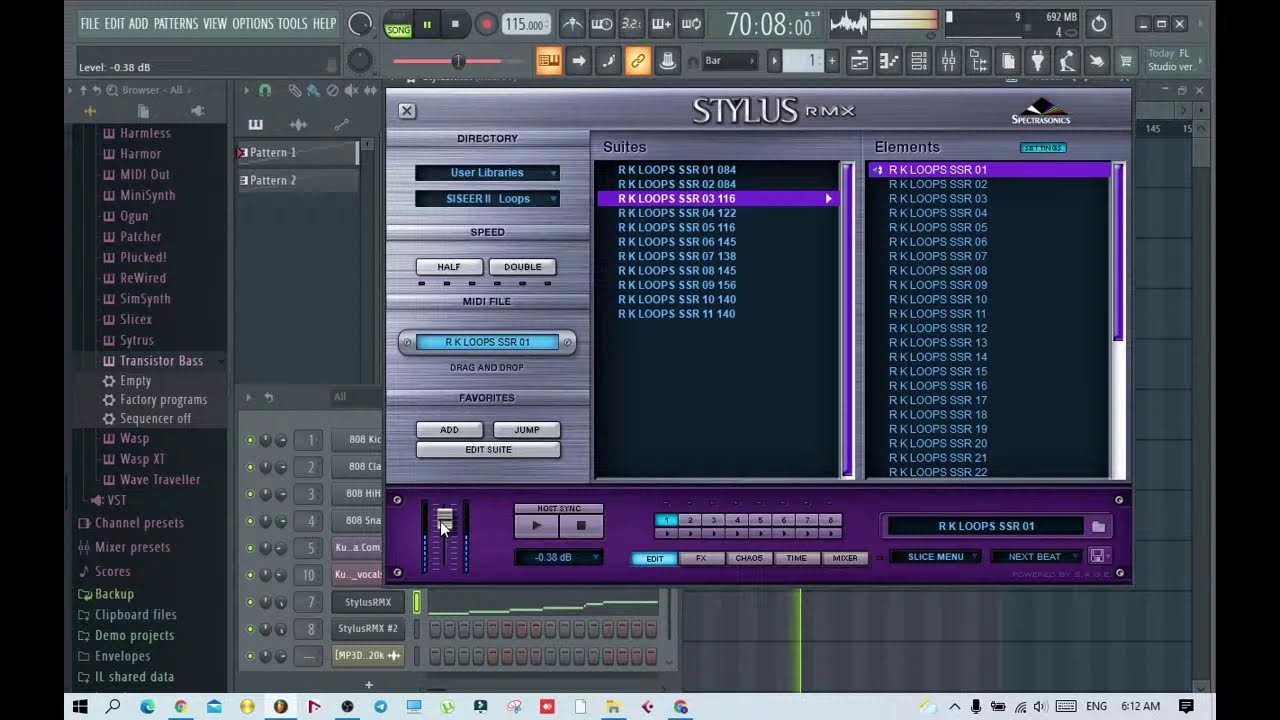Open Sytrus presets in browser
The width and height of the screenshot is (1280, 720).
tap(137, 340)
